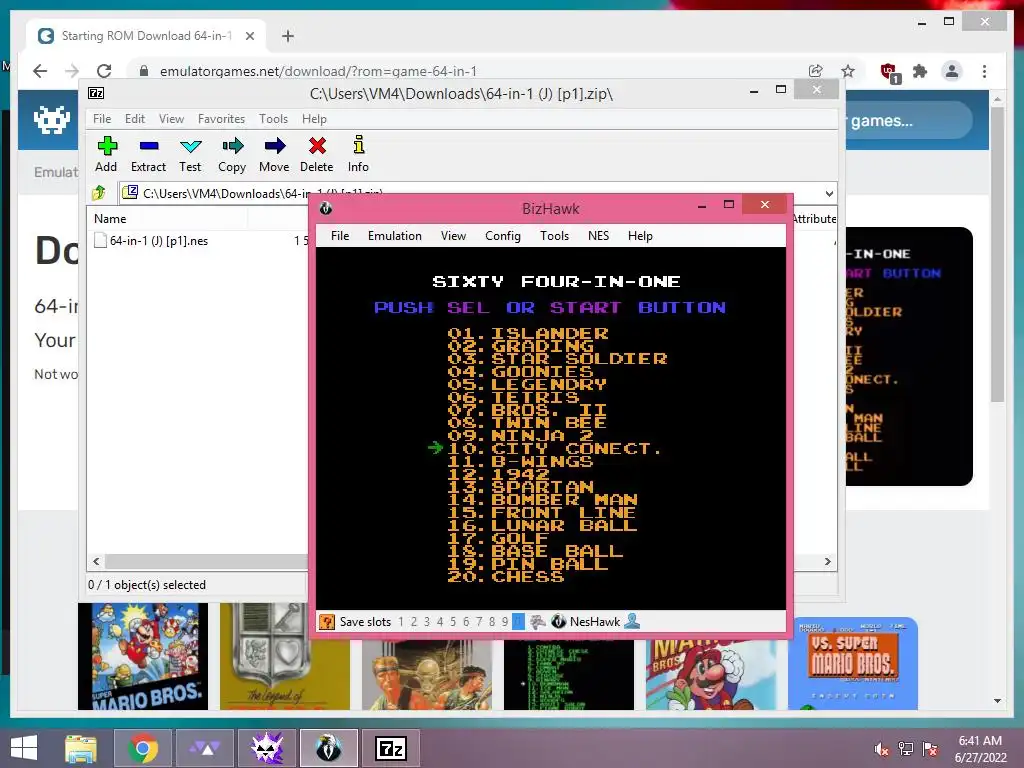Go up one folder level in 7-Zip

click(x=99, y=193)
